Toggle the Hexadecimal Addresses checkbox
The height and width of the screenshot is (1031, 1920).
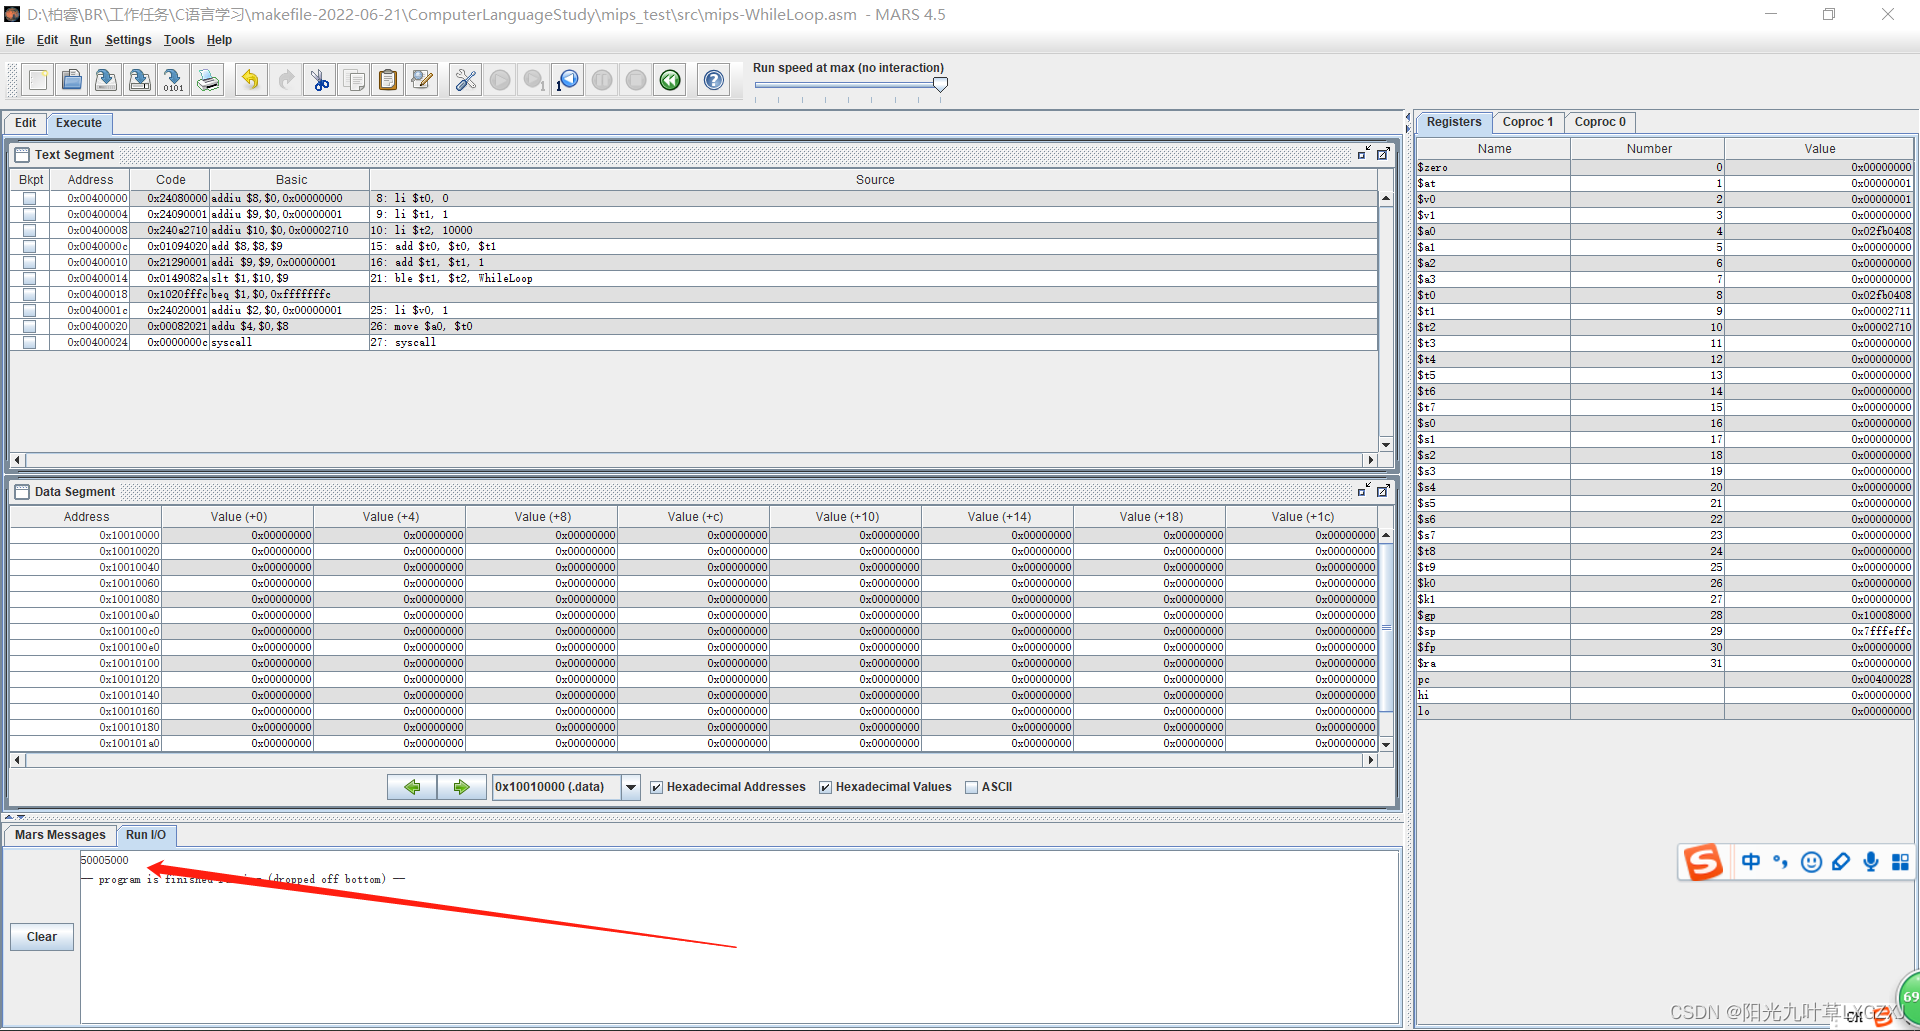(657, 788)
